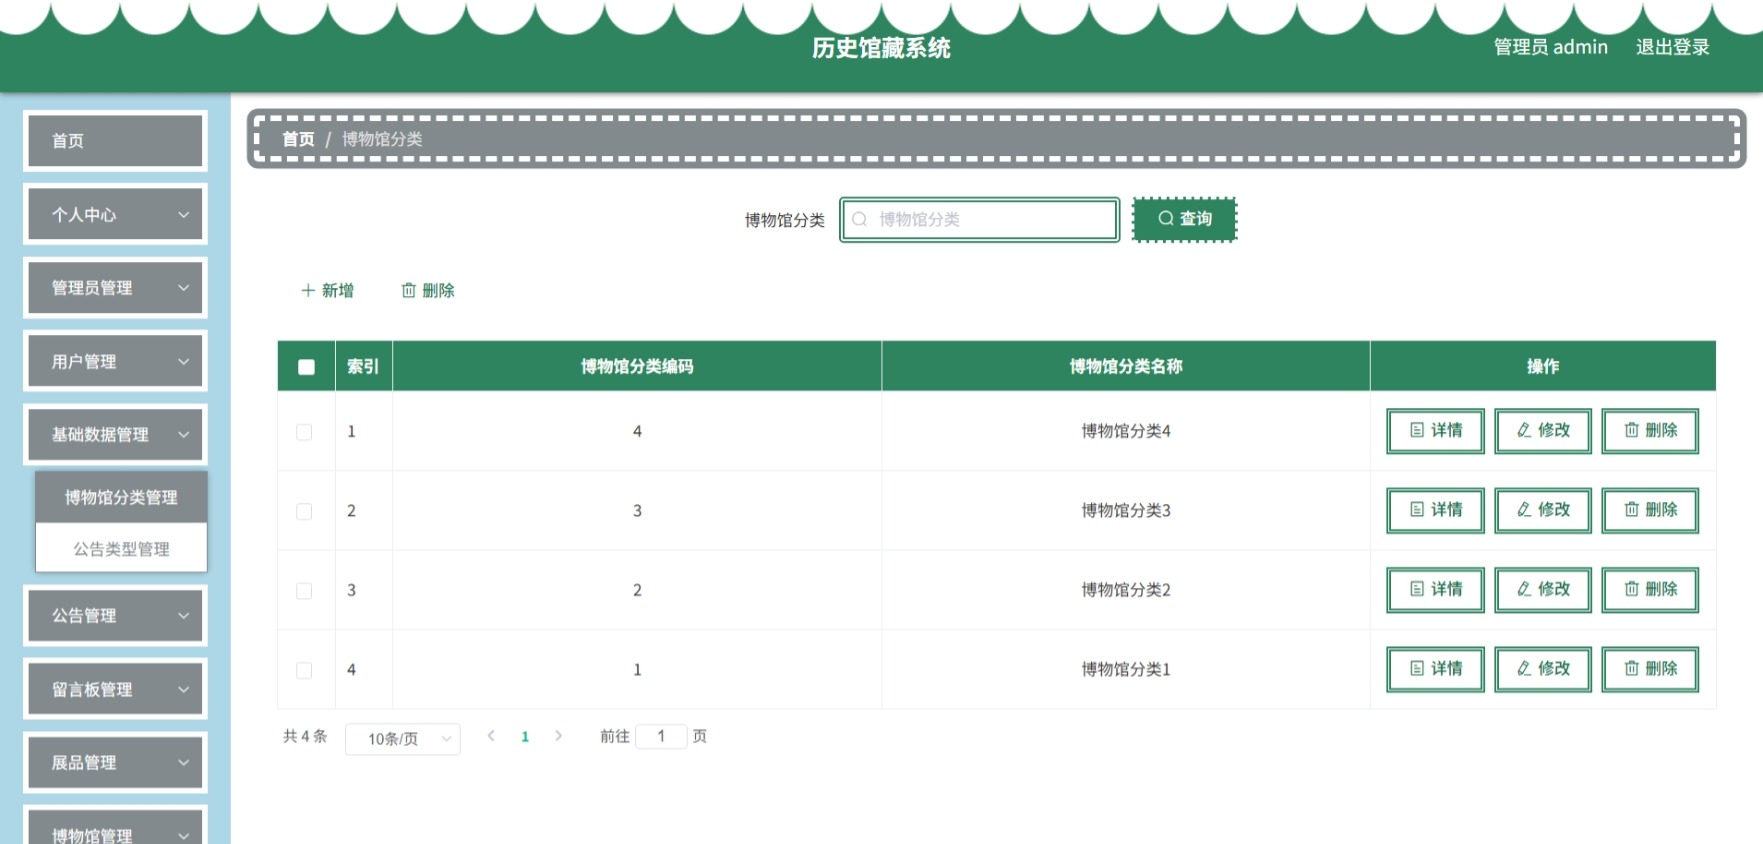
Task: Click the trash icon in toolbar 删除
Action: [x=408, y=290]
